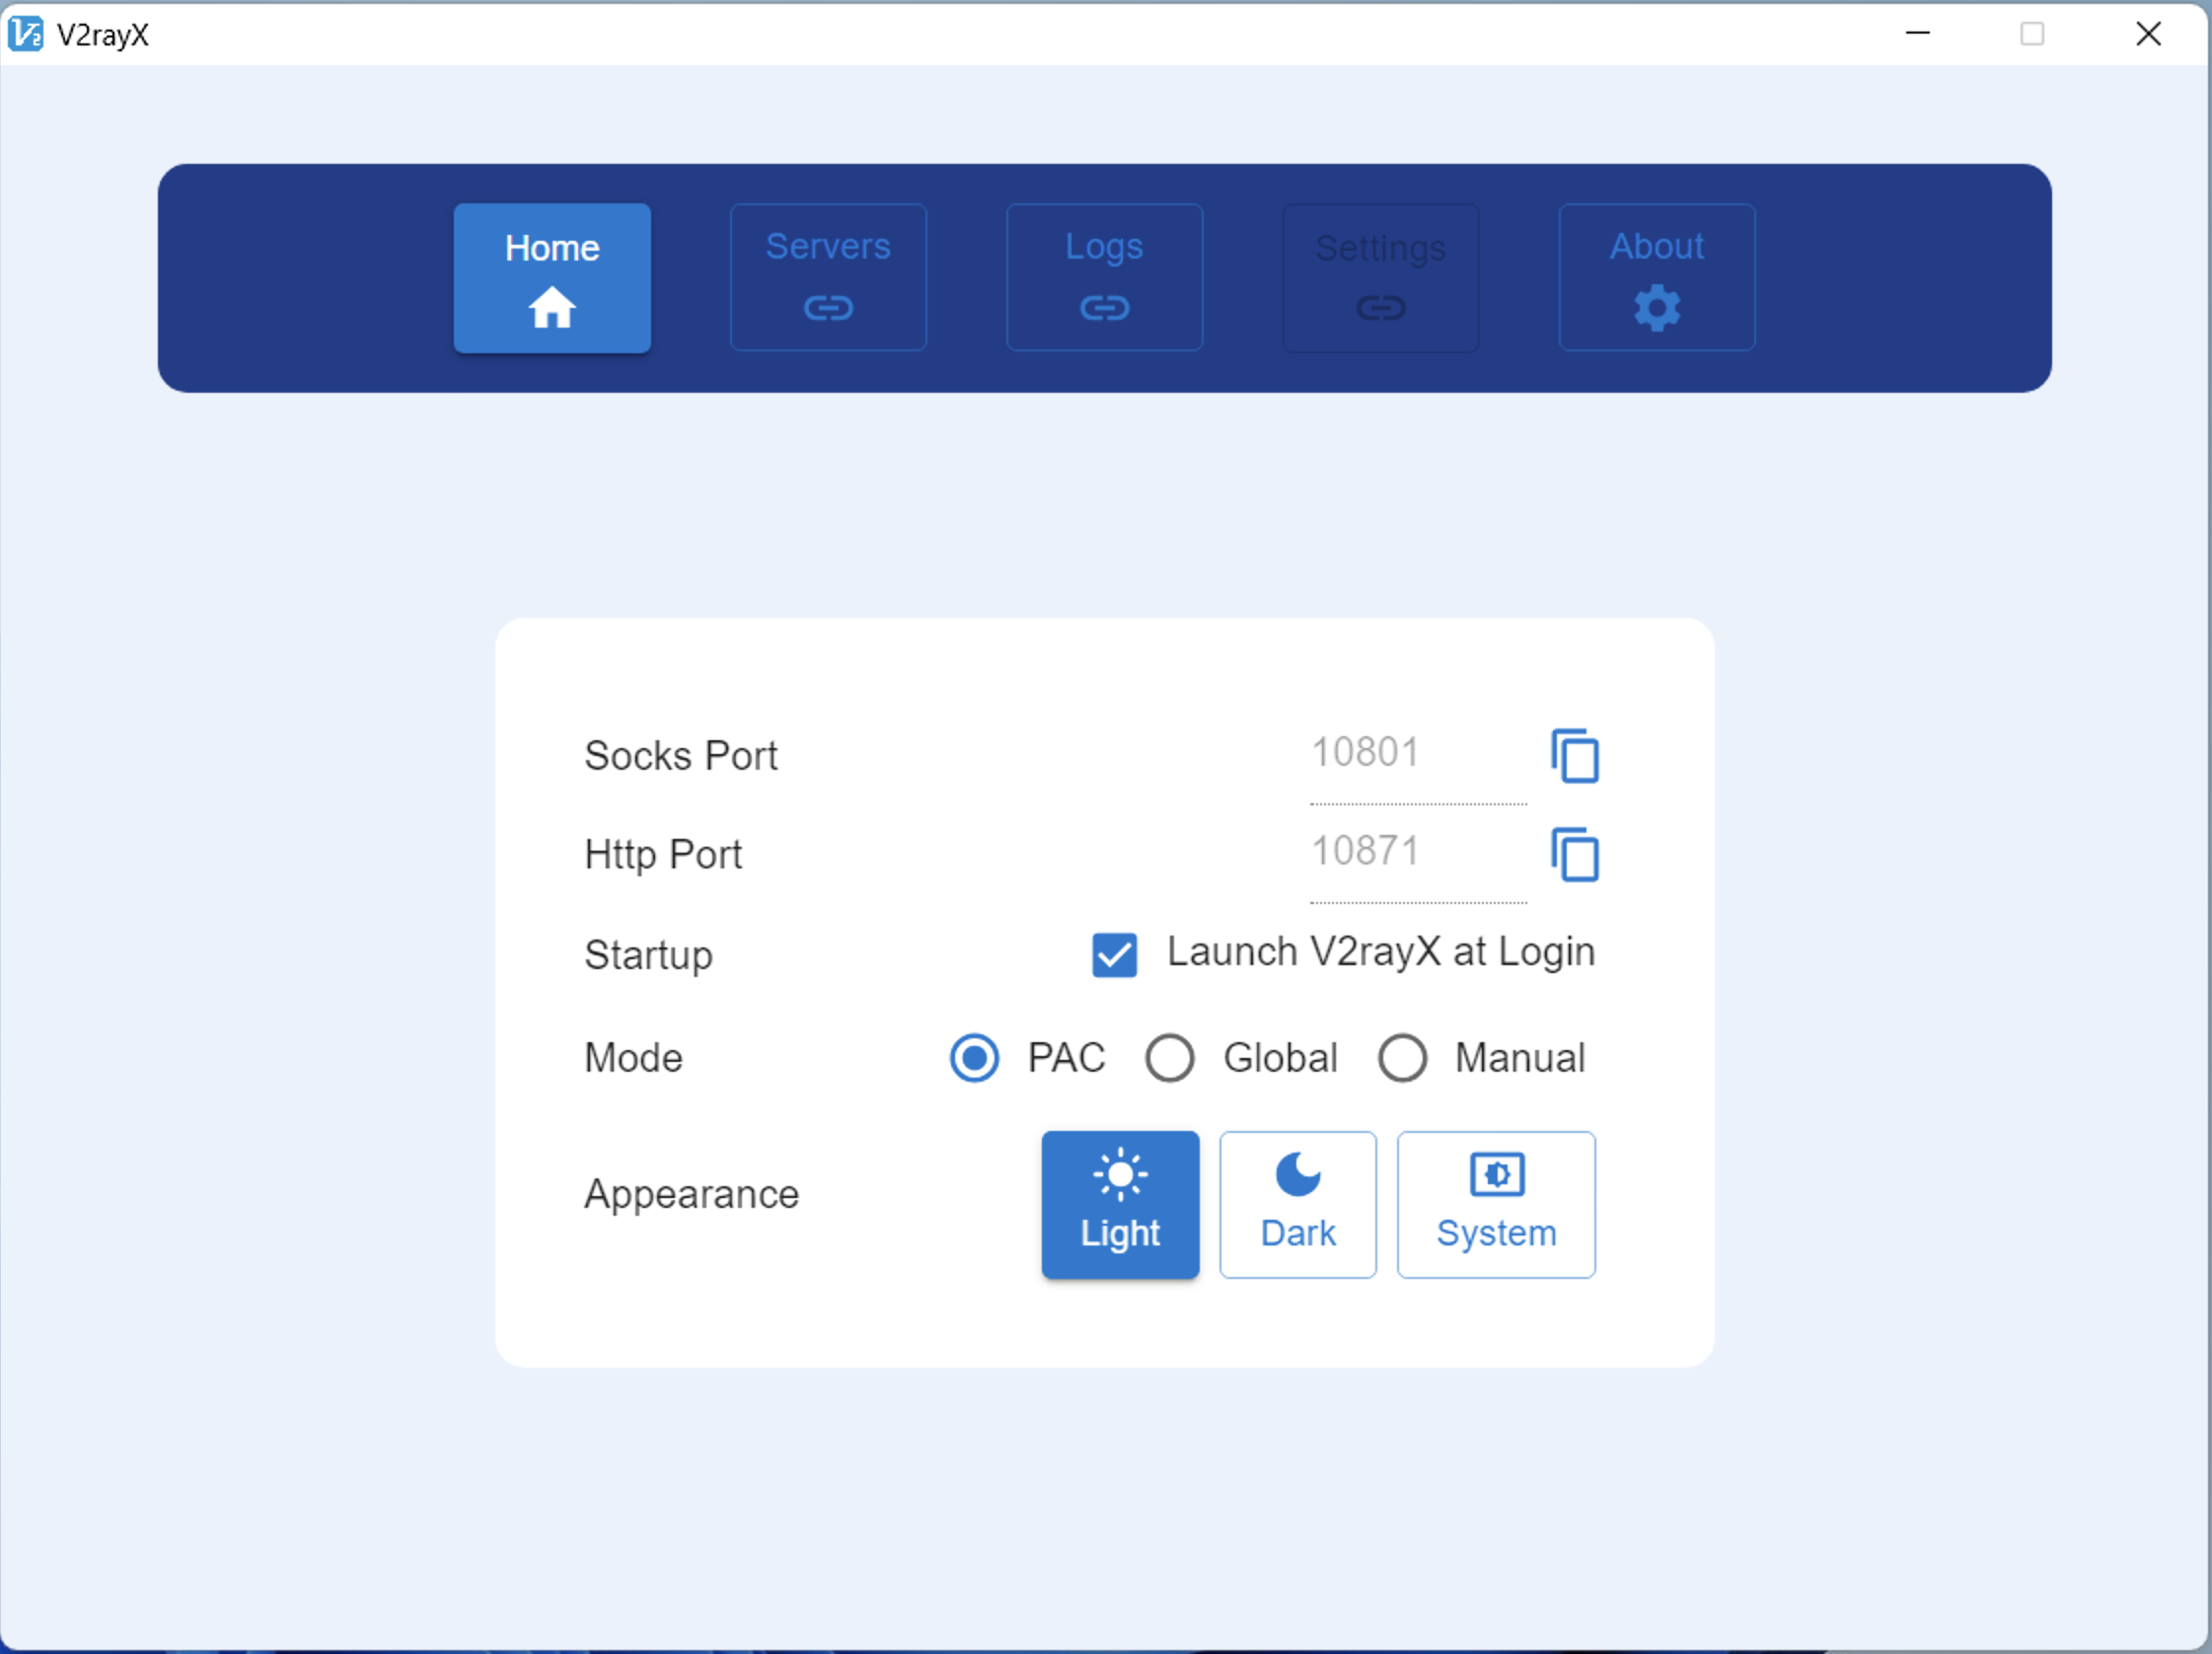Screen dimensions: 2212x1654
Task: Uncheck Launch V2rayX at Login
Action: pyautogui.click(x=1114, y=954)
